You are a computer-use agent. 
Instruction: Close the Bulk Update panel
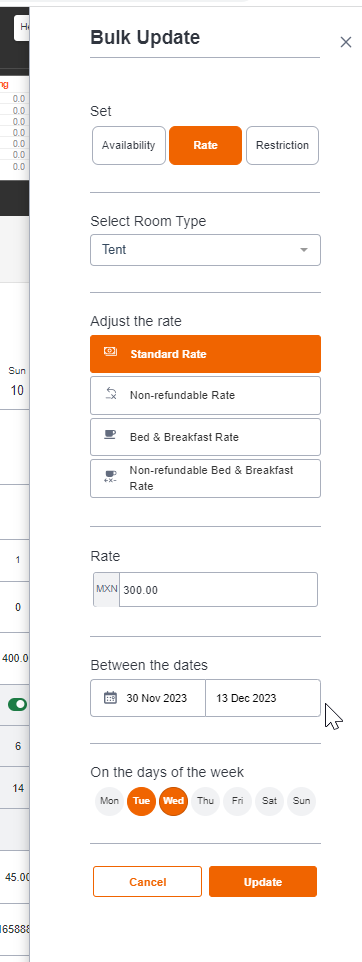(x=346, y=42)
